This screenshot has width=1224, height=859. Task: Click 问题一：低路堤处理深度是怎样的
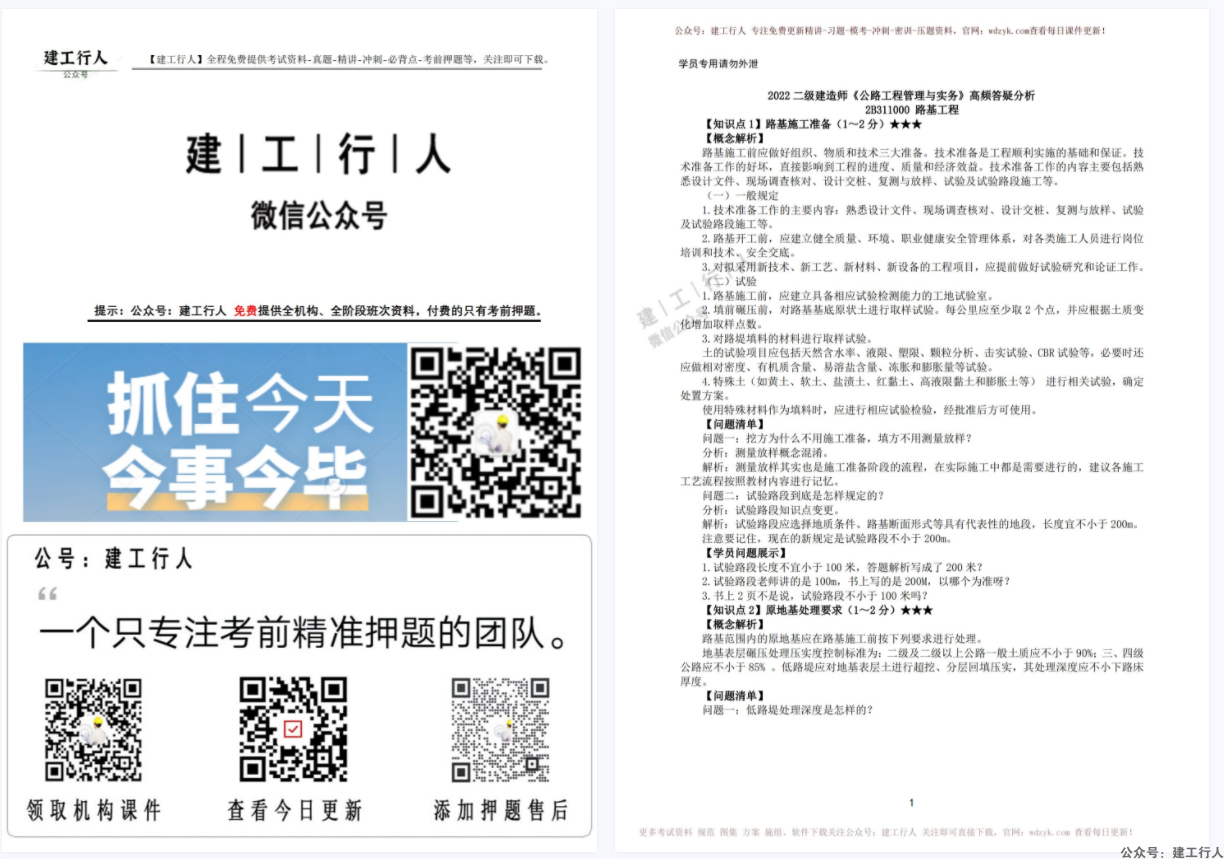click(788, 710)
